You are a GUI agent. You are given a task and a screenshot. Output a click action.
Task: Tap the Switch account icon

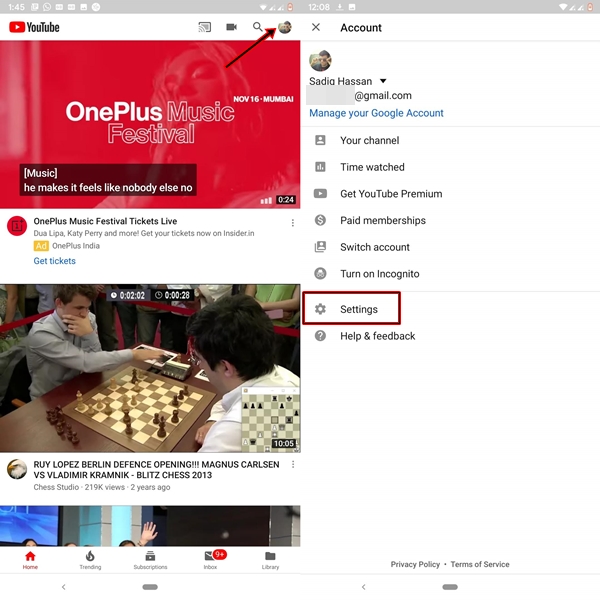tap(320, 247)
